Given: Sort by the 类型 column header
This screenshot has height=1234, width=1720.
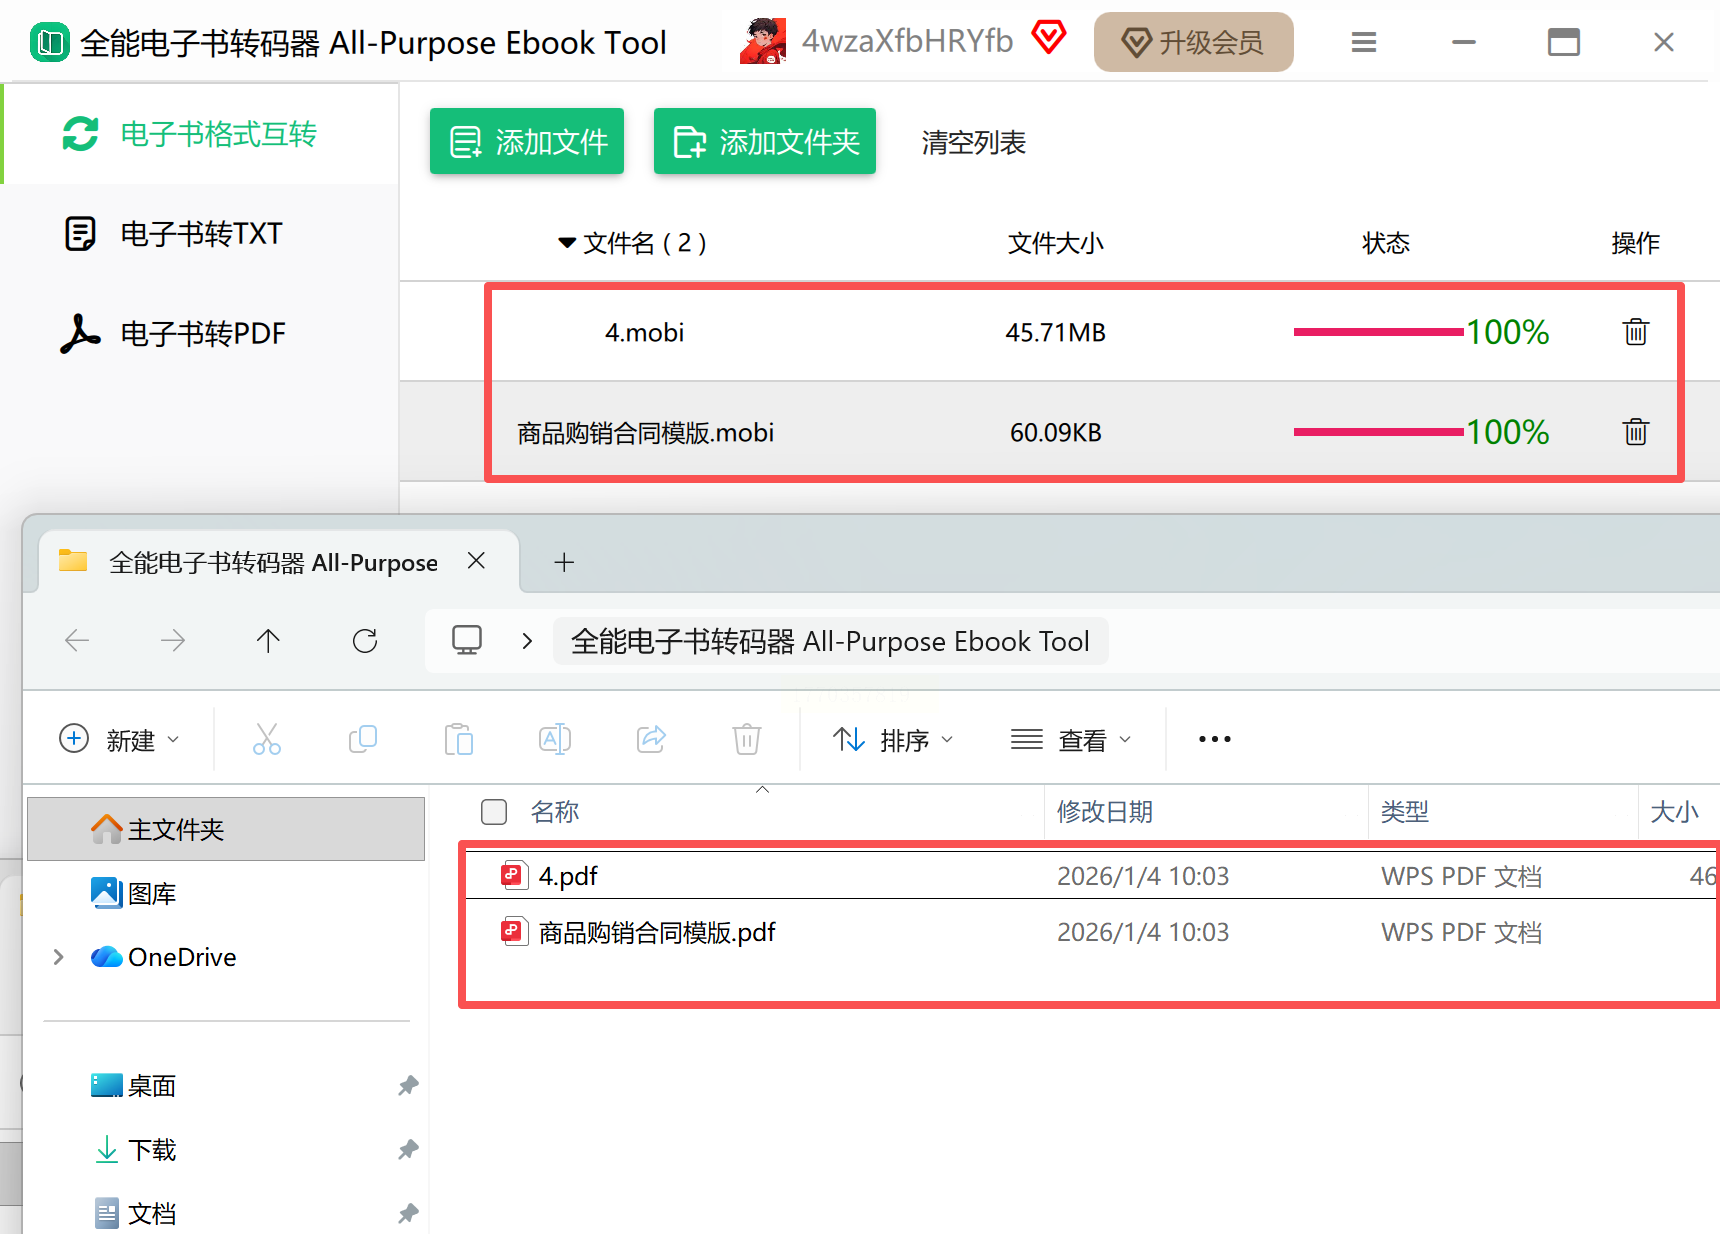Looking at the screenshot, I should point(1405,812).
